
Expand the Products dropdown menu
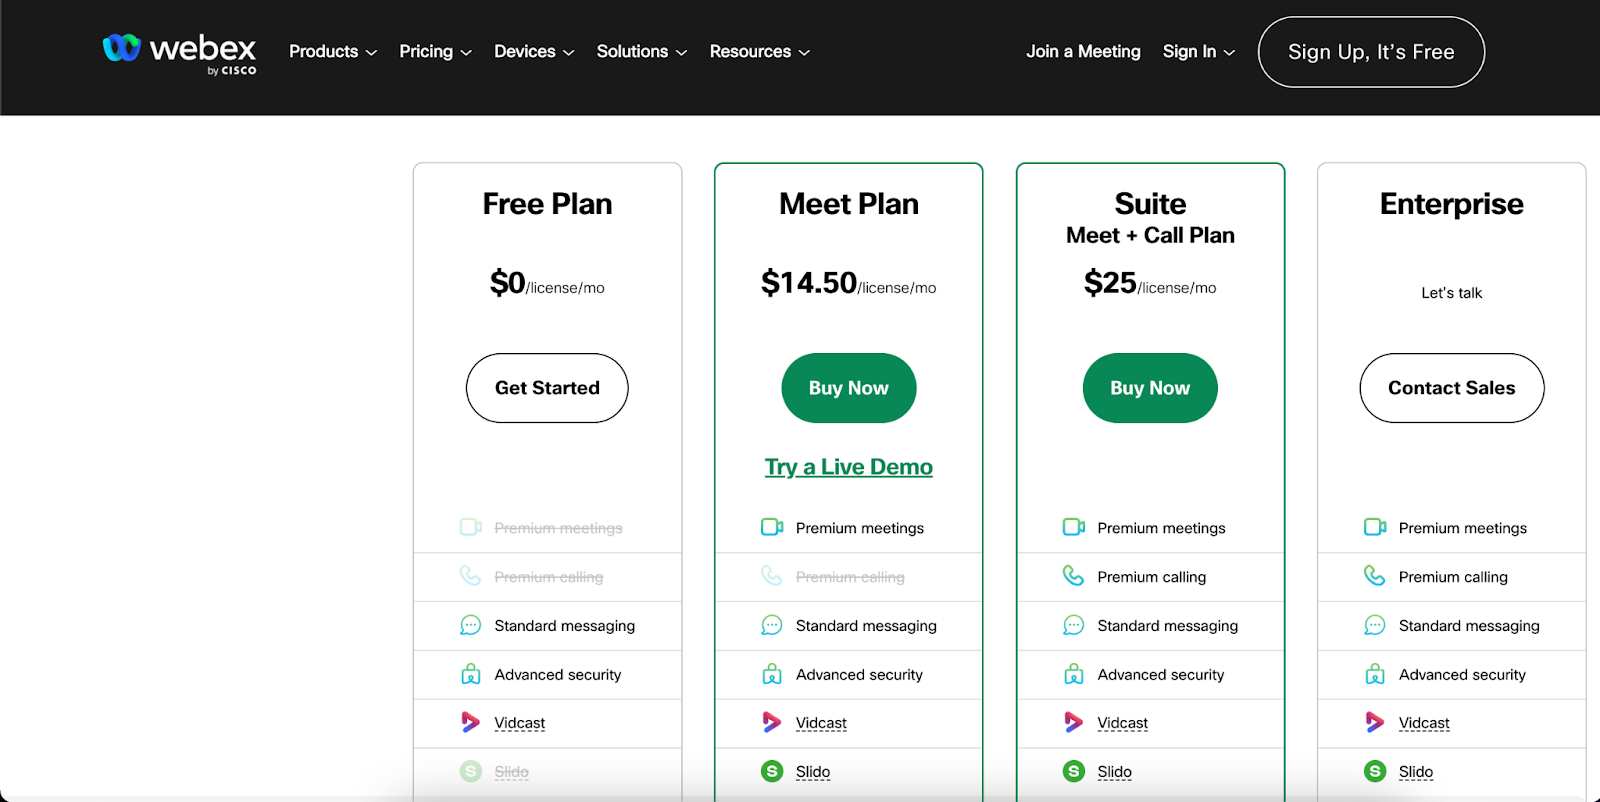(333, 52)
